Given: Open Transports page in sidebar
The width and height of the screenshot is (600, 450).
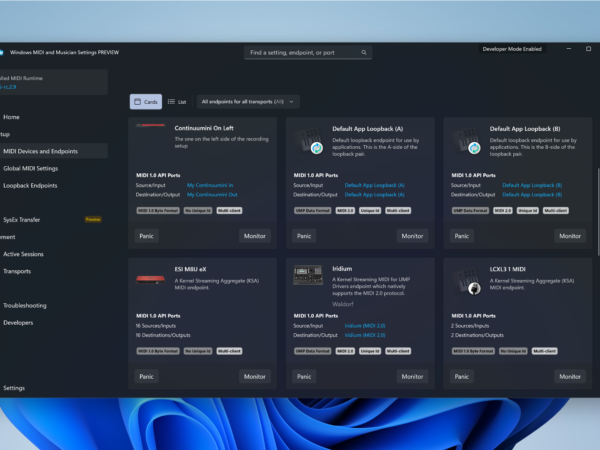Looking at the screenshot, I should (17, 271).
